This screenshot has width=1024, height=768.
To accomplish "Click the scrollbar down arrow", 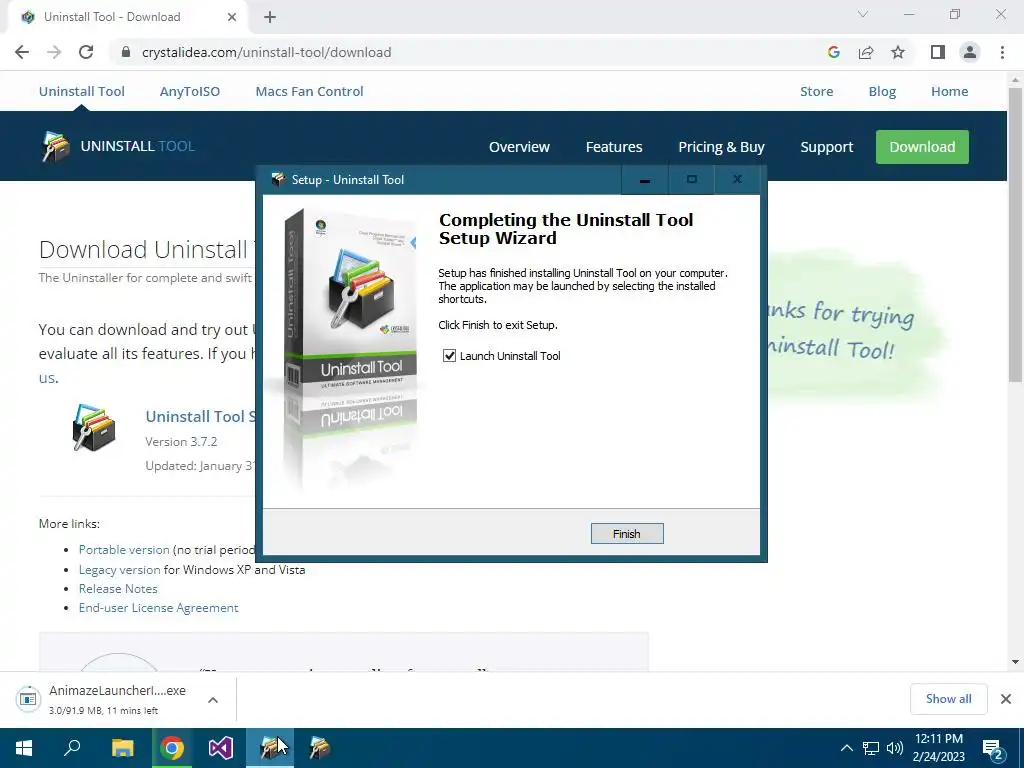I will tap(1015, 662).
